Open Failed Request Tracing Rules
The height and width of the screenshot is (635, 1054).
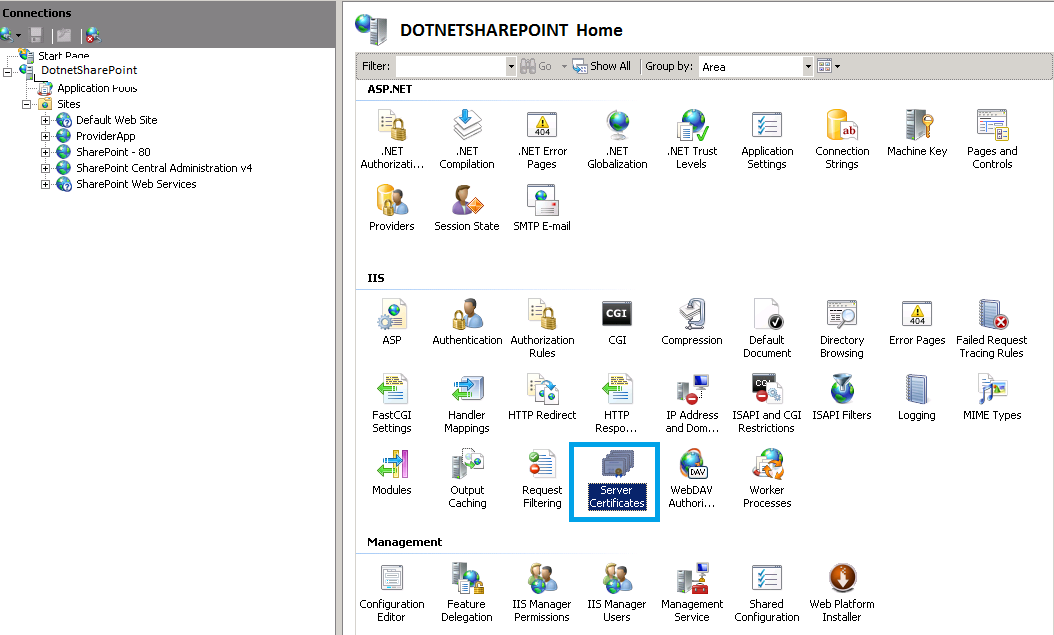tap(992, 328)
